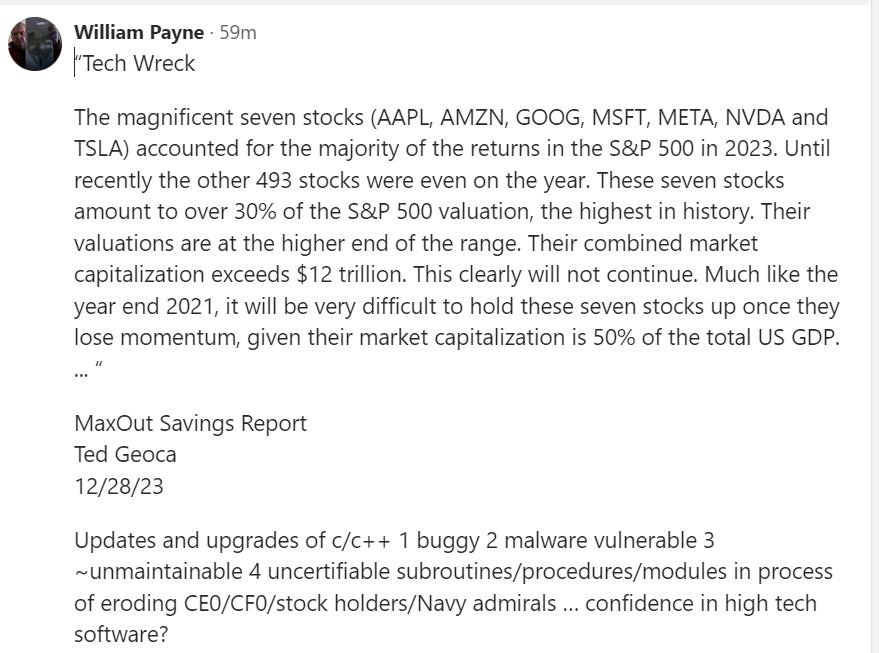Click the MSFT ticker symbol
The height and width of the screenshot is (653, 879).
621,117
